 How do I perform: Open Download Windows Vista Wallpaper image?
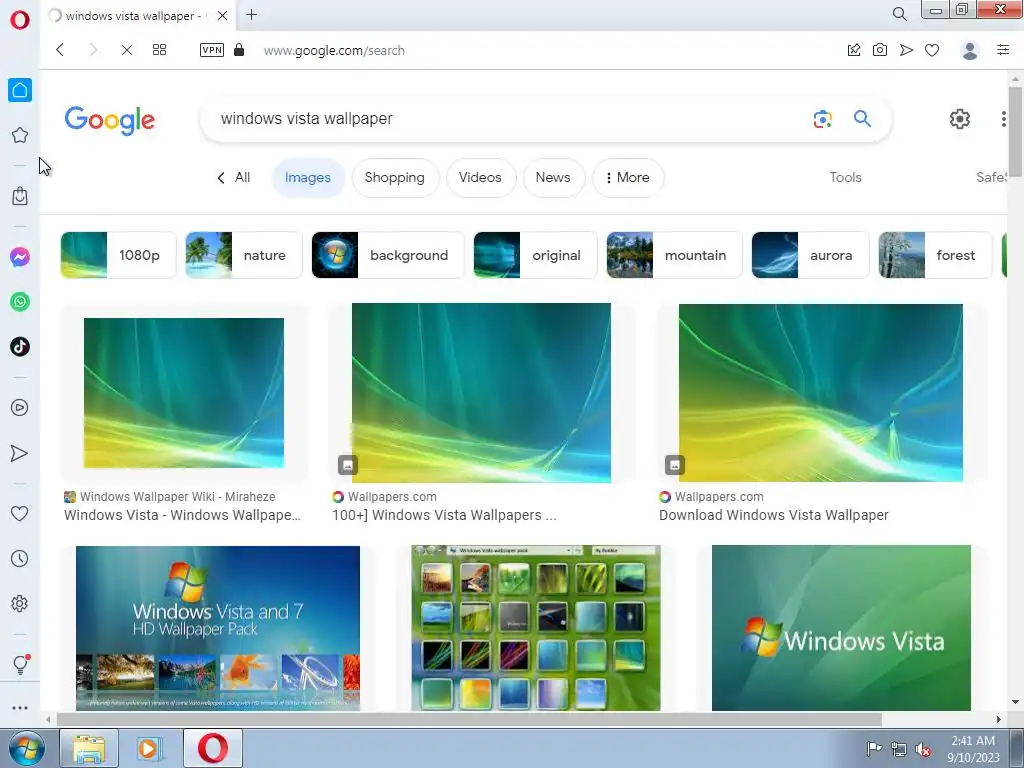[821, 392]
